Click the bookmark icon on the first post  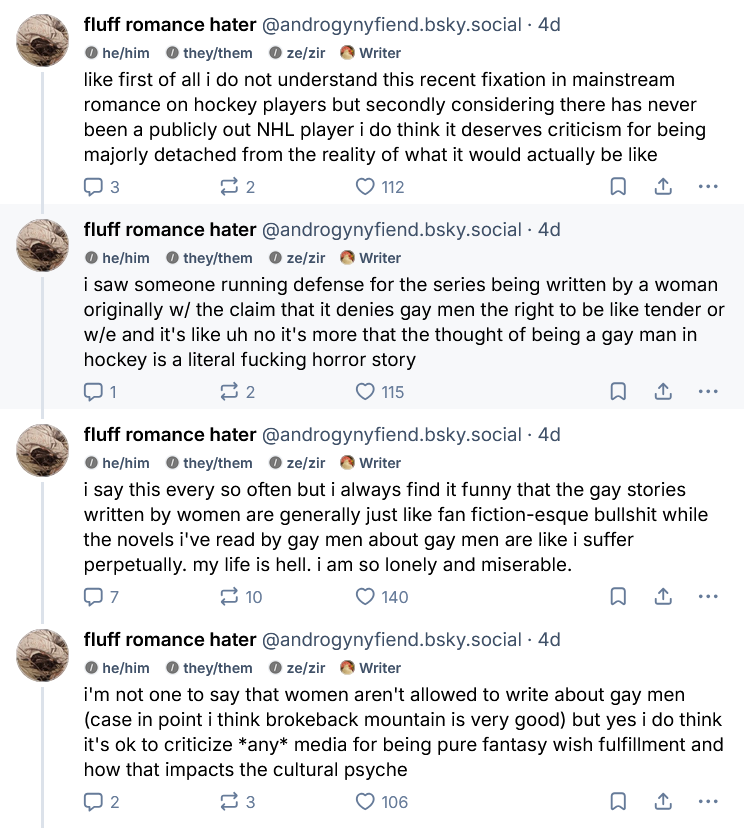617,186
